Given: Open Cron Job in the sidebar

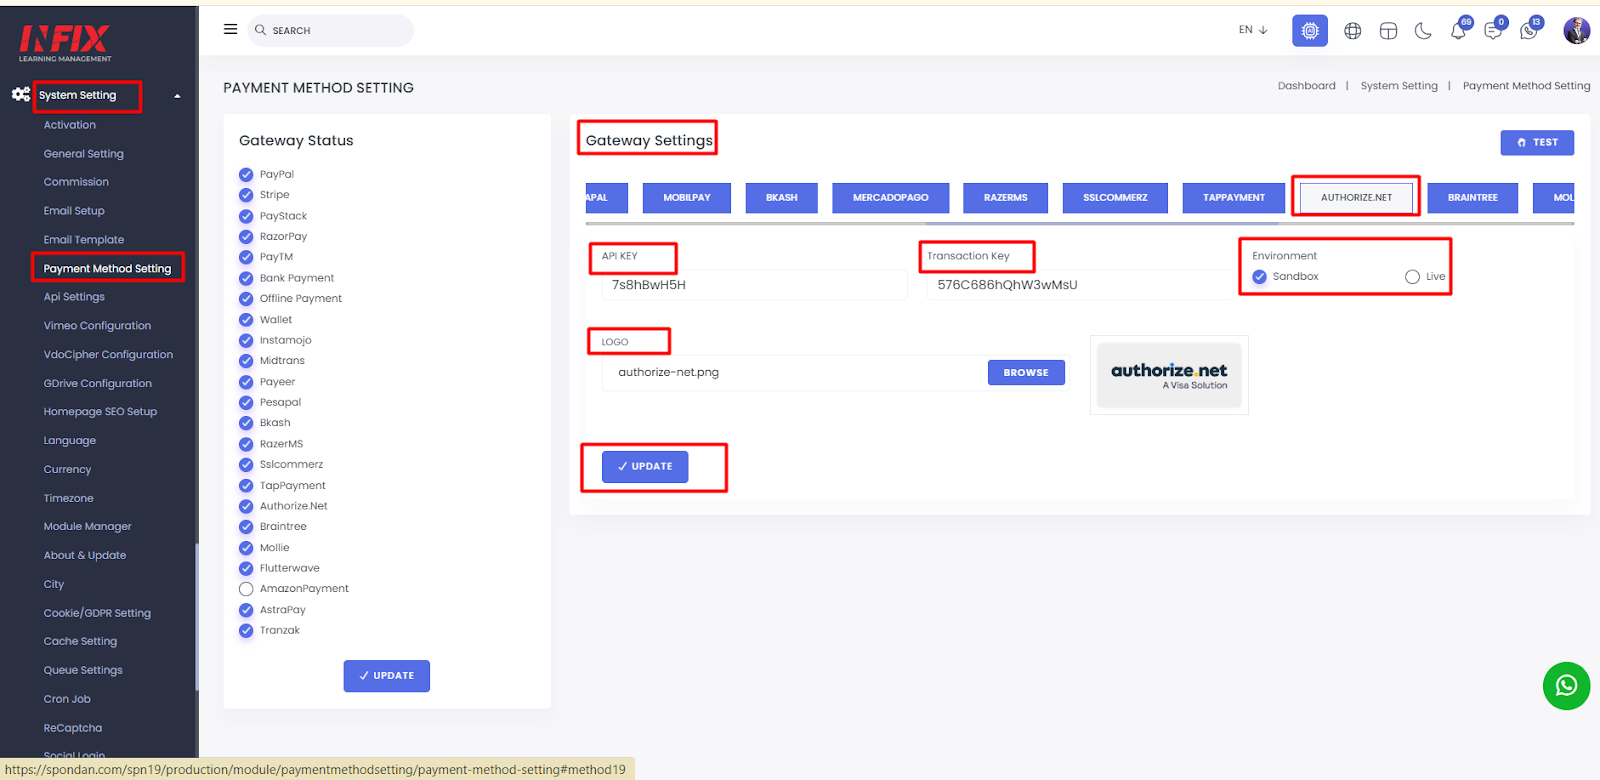Looking at the screenshot, I should [x=67, y=699].
